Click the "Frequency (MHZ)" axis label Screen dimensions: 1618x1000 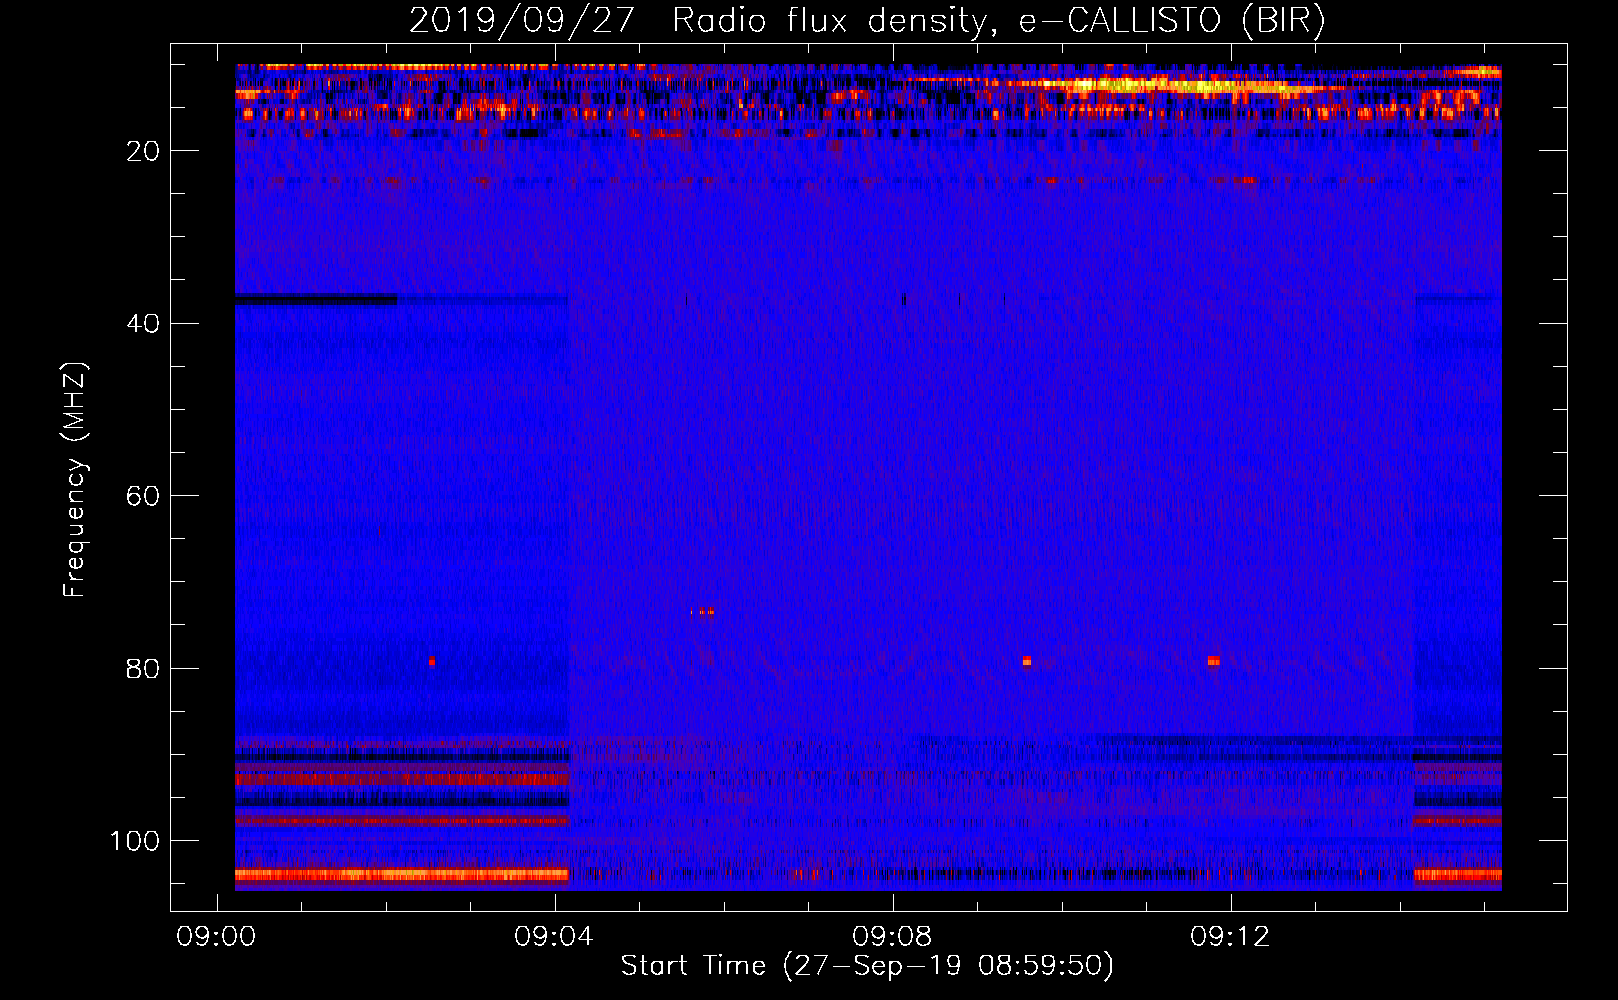pyautogui.click(x=75, y=480)
